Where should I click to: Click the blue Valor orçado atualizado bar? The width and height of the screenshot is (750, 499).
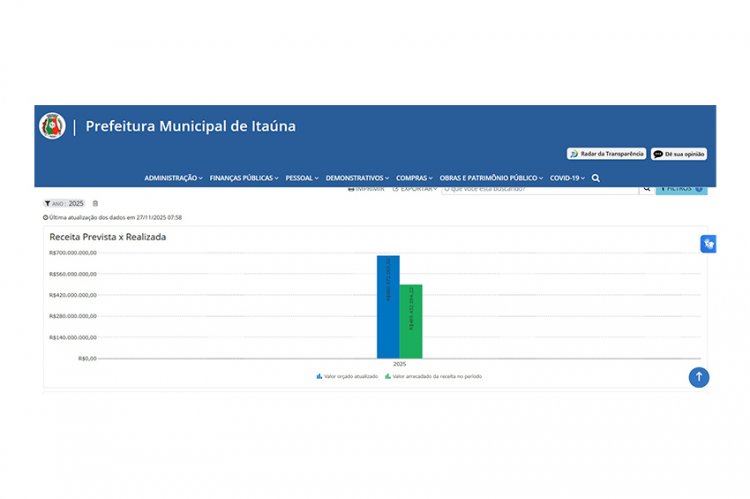pos(388,307)
